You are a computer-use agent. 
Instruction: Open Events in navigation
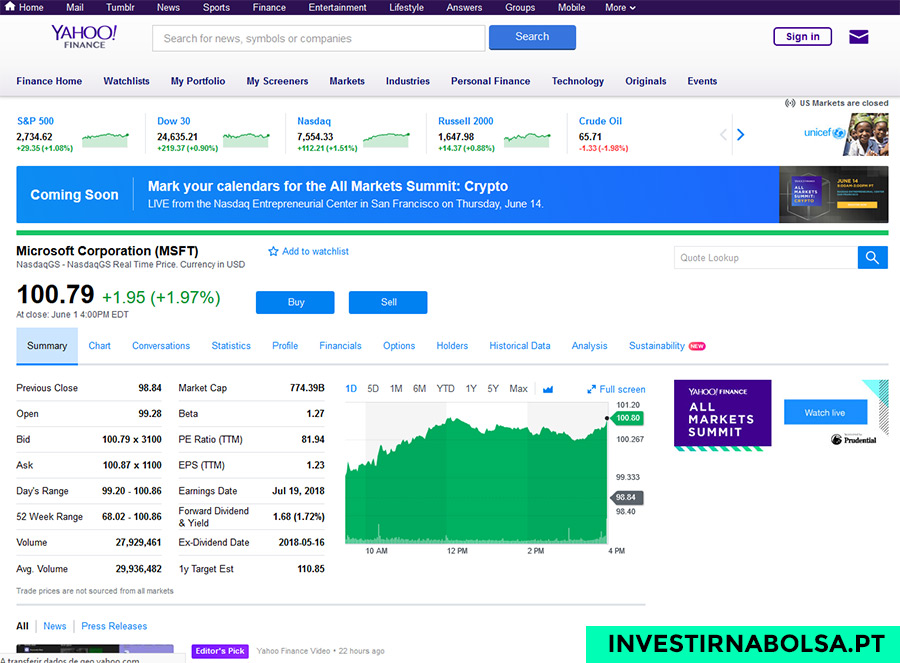tap(702, 81)
